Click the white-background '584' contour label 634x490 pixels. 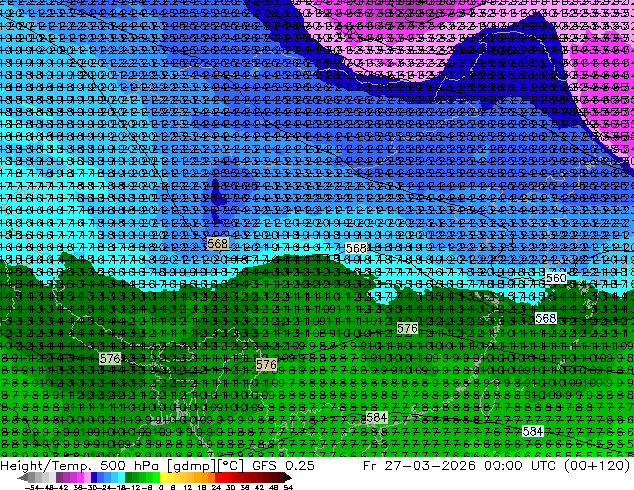pos(533,431)
